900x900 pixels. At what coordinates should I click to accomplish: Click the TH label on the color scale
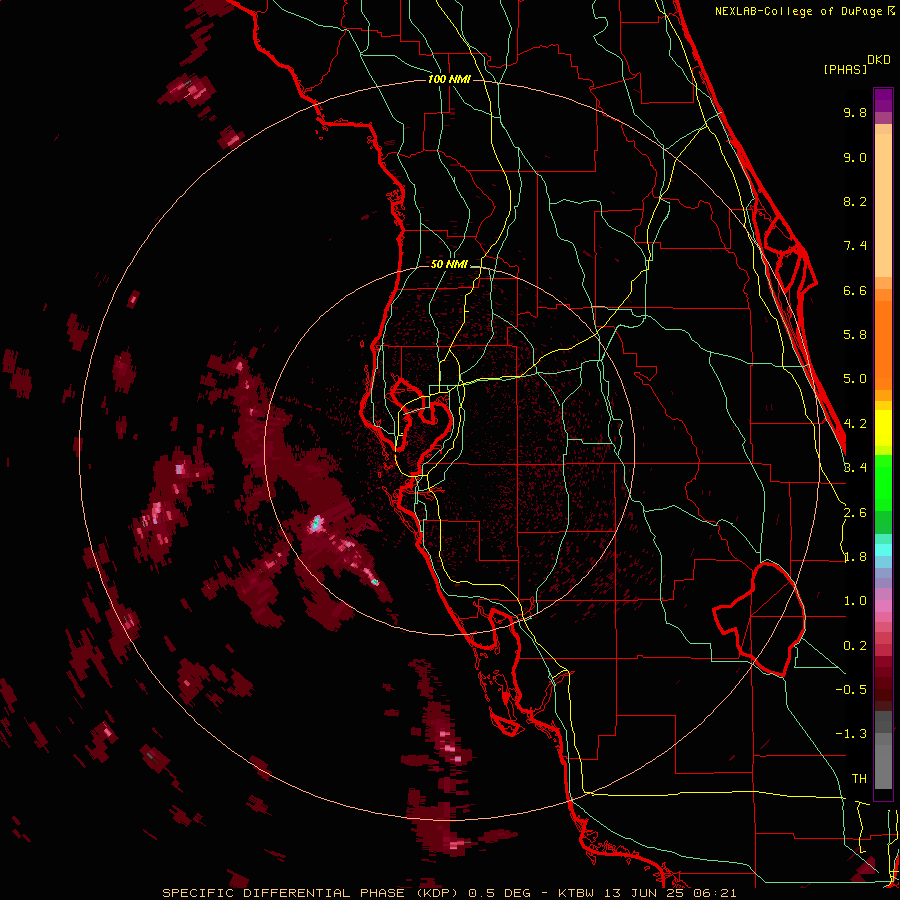click(859, 779)
